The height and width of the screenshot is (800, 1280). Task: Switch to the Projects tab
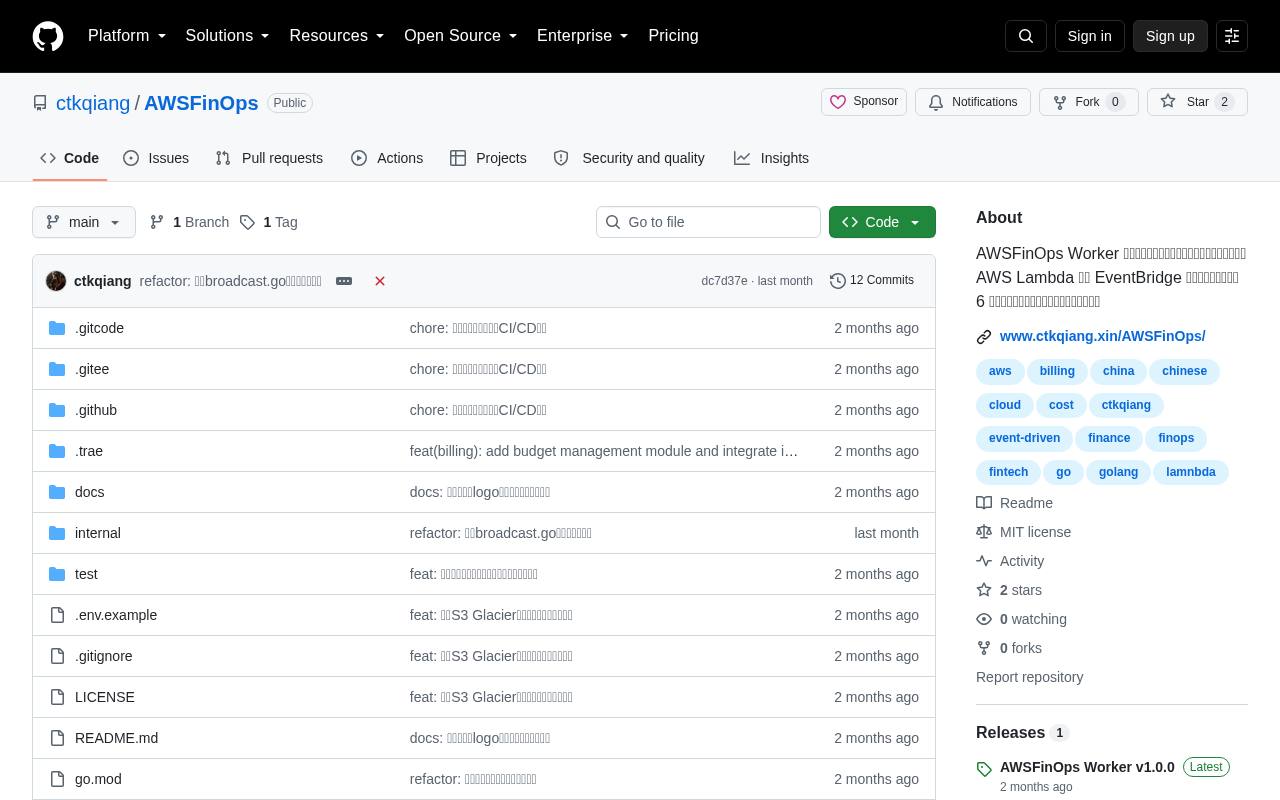click(488, 158)
